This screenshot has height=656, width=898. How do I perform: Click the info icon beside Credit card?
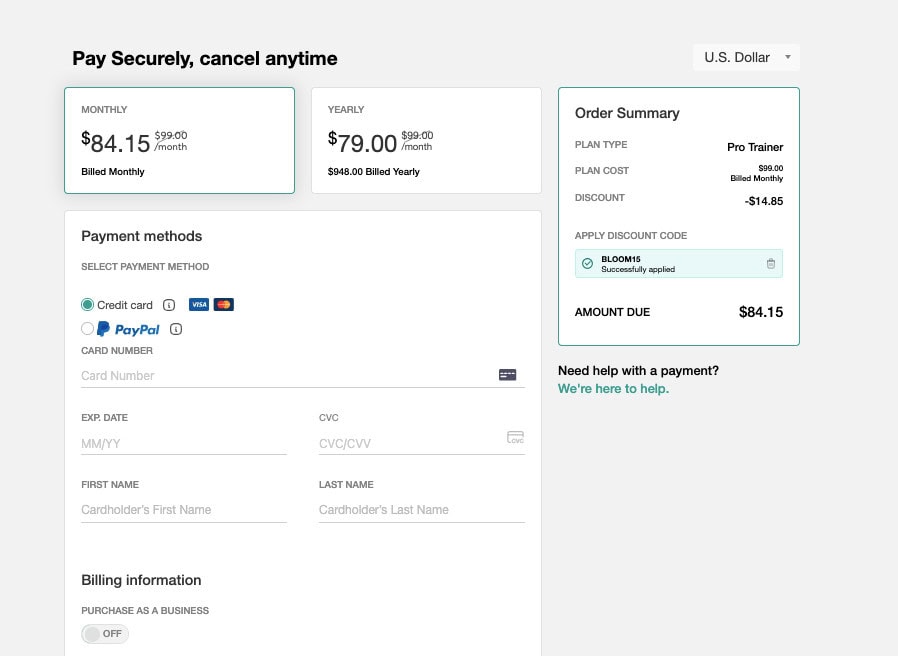(169, 305)
